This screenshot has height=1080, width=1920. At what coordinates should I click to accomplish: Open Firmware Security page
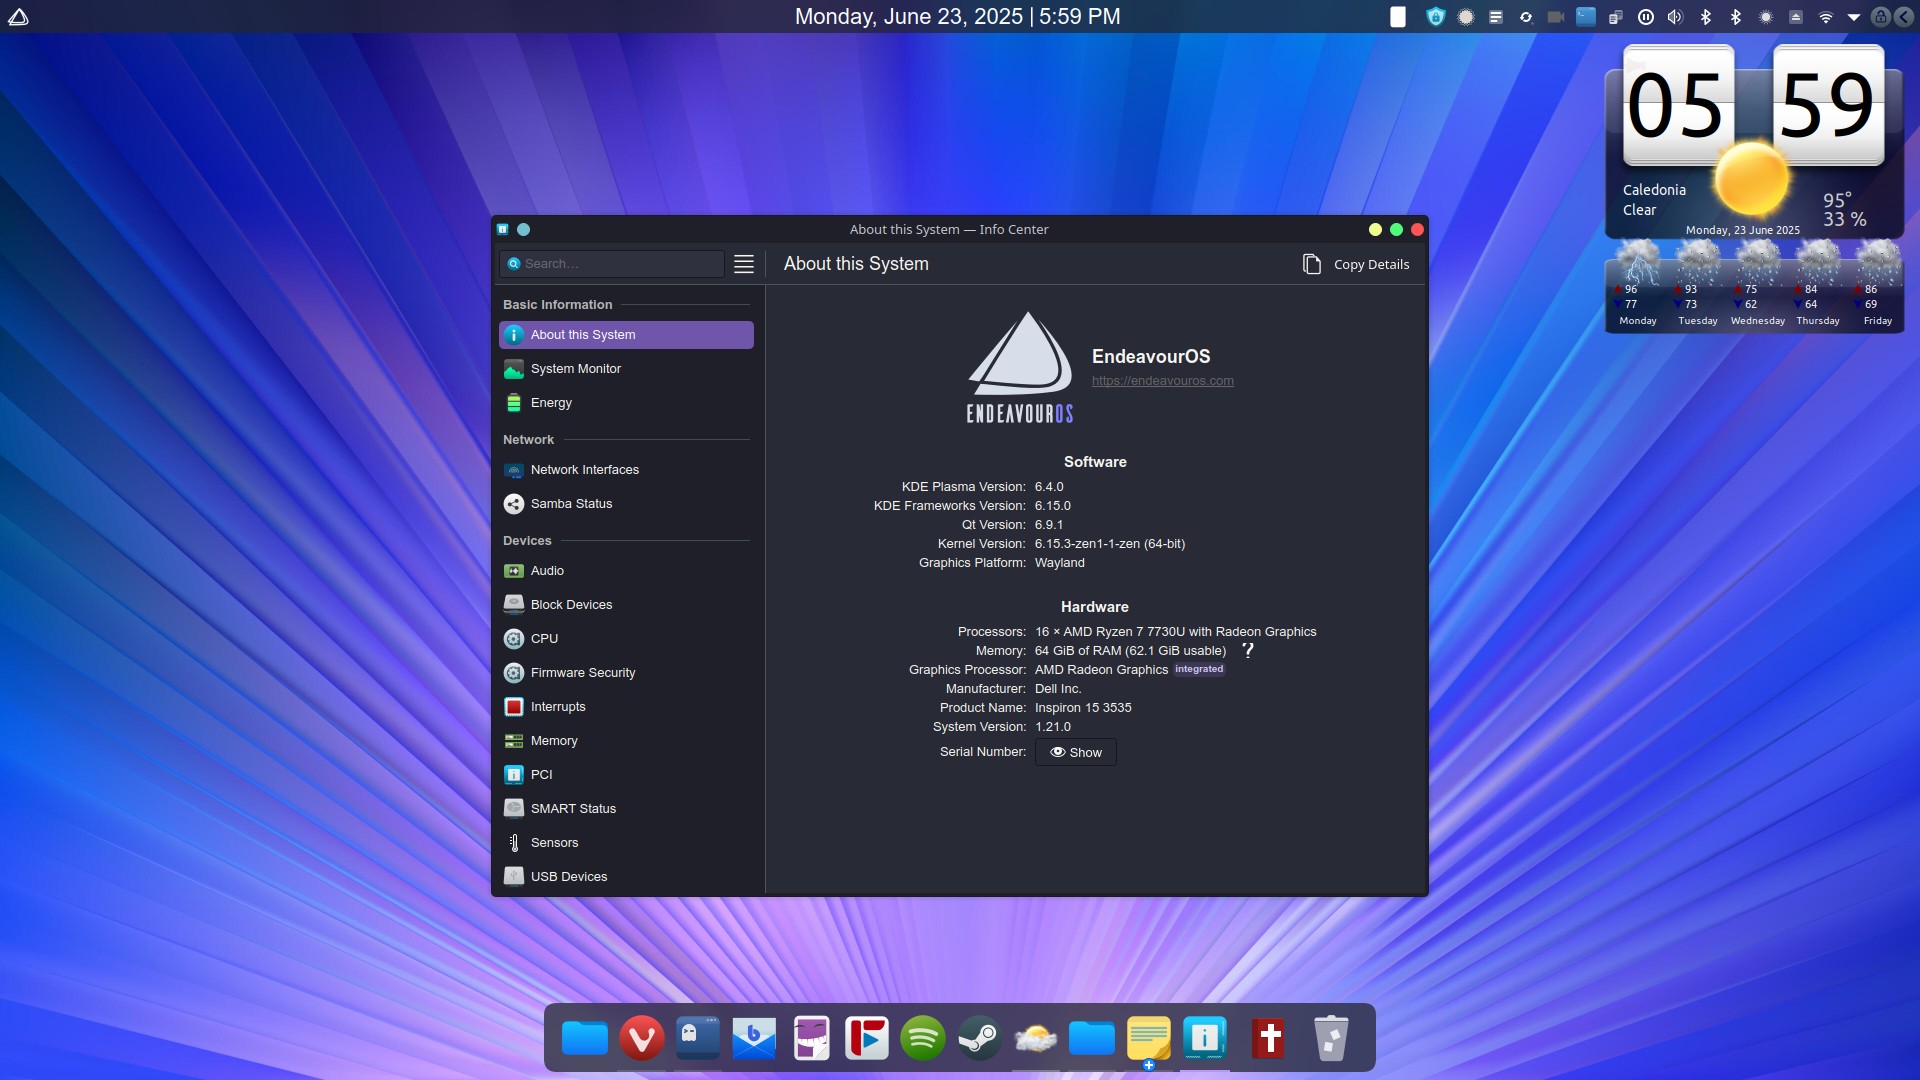click(583, 673)
